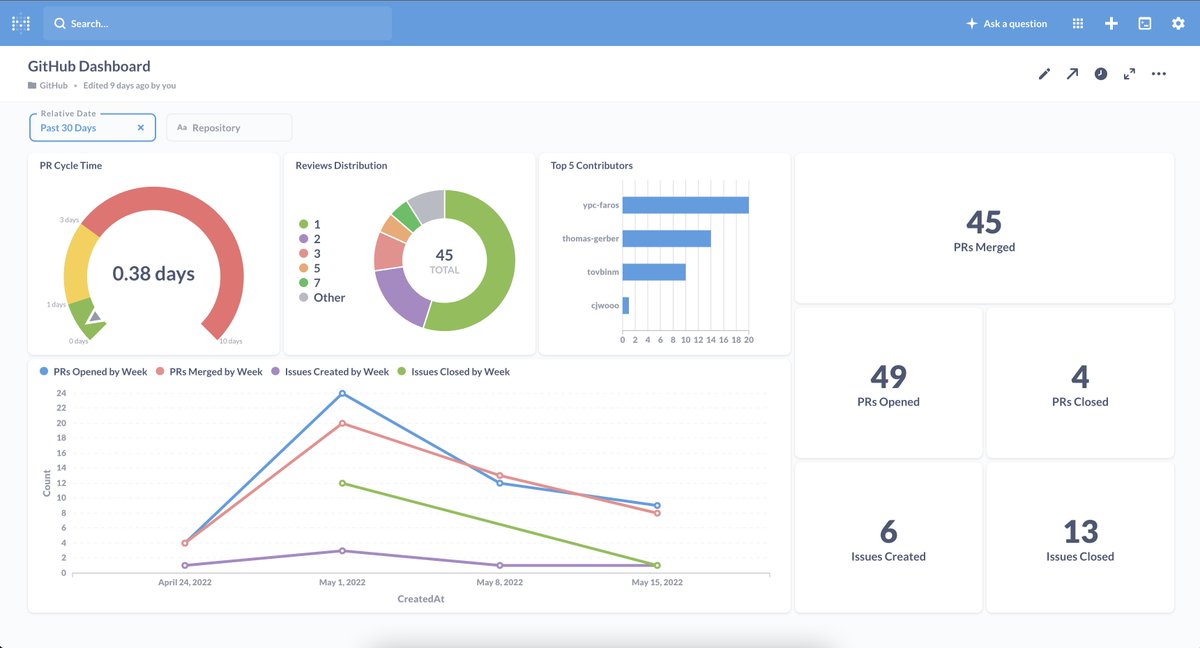Click the 4 PRs Closed card
Viewport: 1200px width, 648px height.
[1080, 383]
